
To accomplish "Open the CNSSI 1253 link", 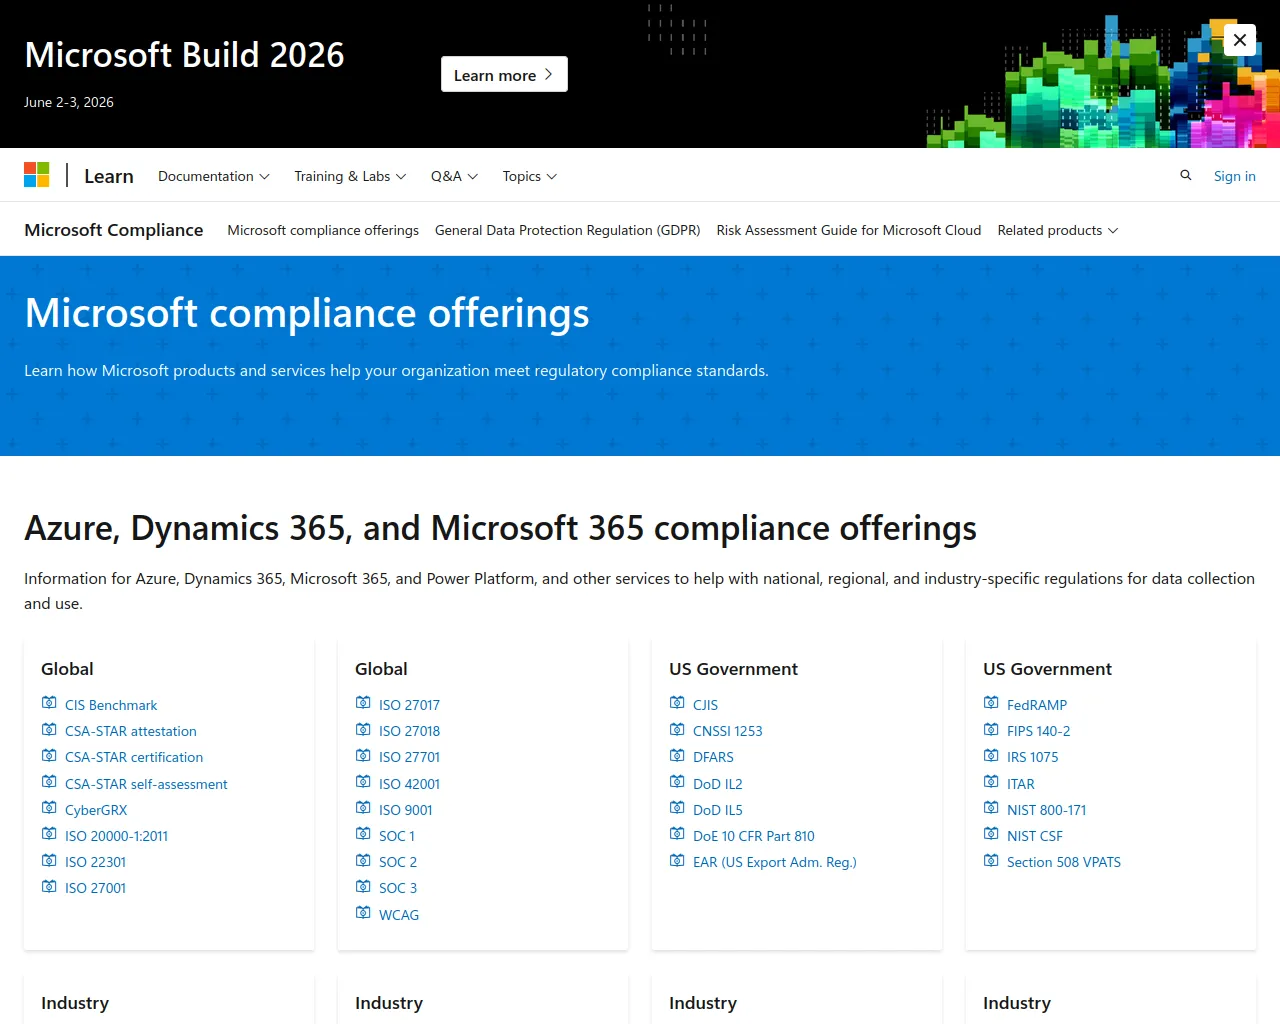I will pos(728,731).
